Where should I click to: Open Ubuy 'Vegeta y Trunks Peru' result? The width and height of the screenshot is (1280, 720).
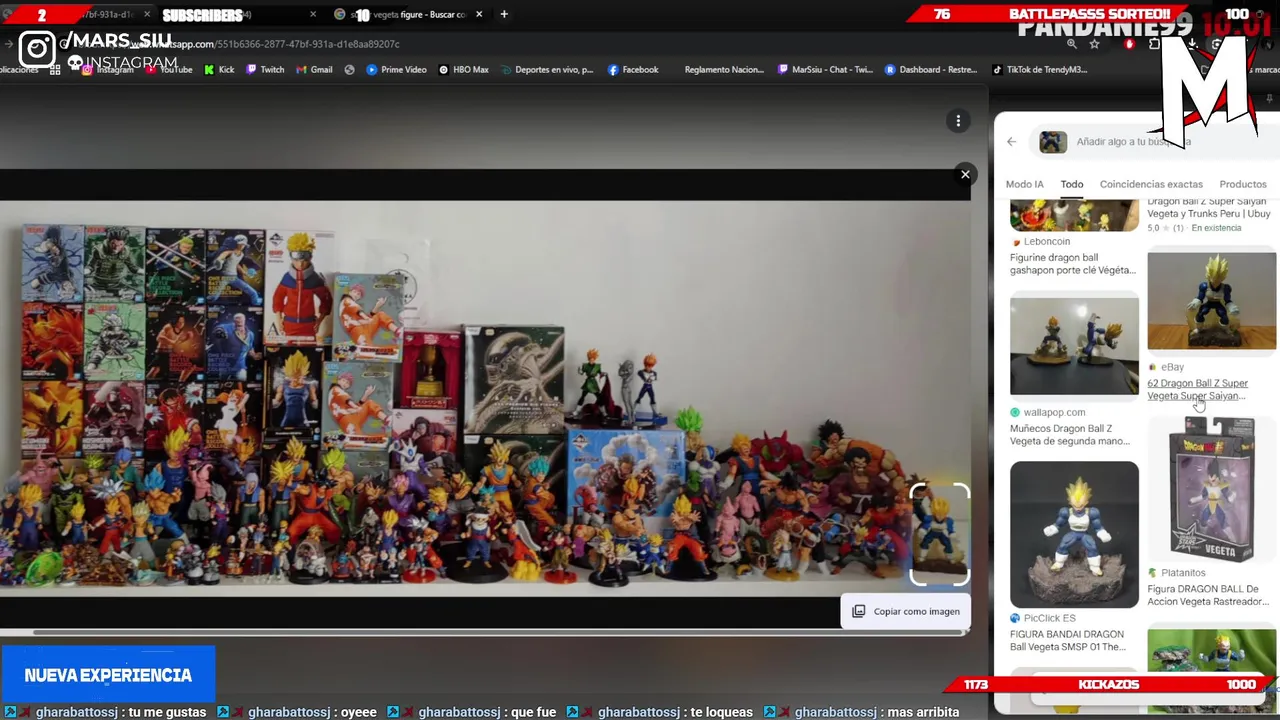coord(1208,208)
